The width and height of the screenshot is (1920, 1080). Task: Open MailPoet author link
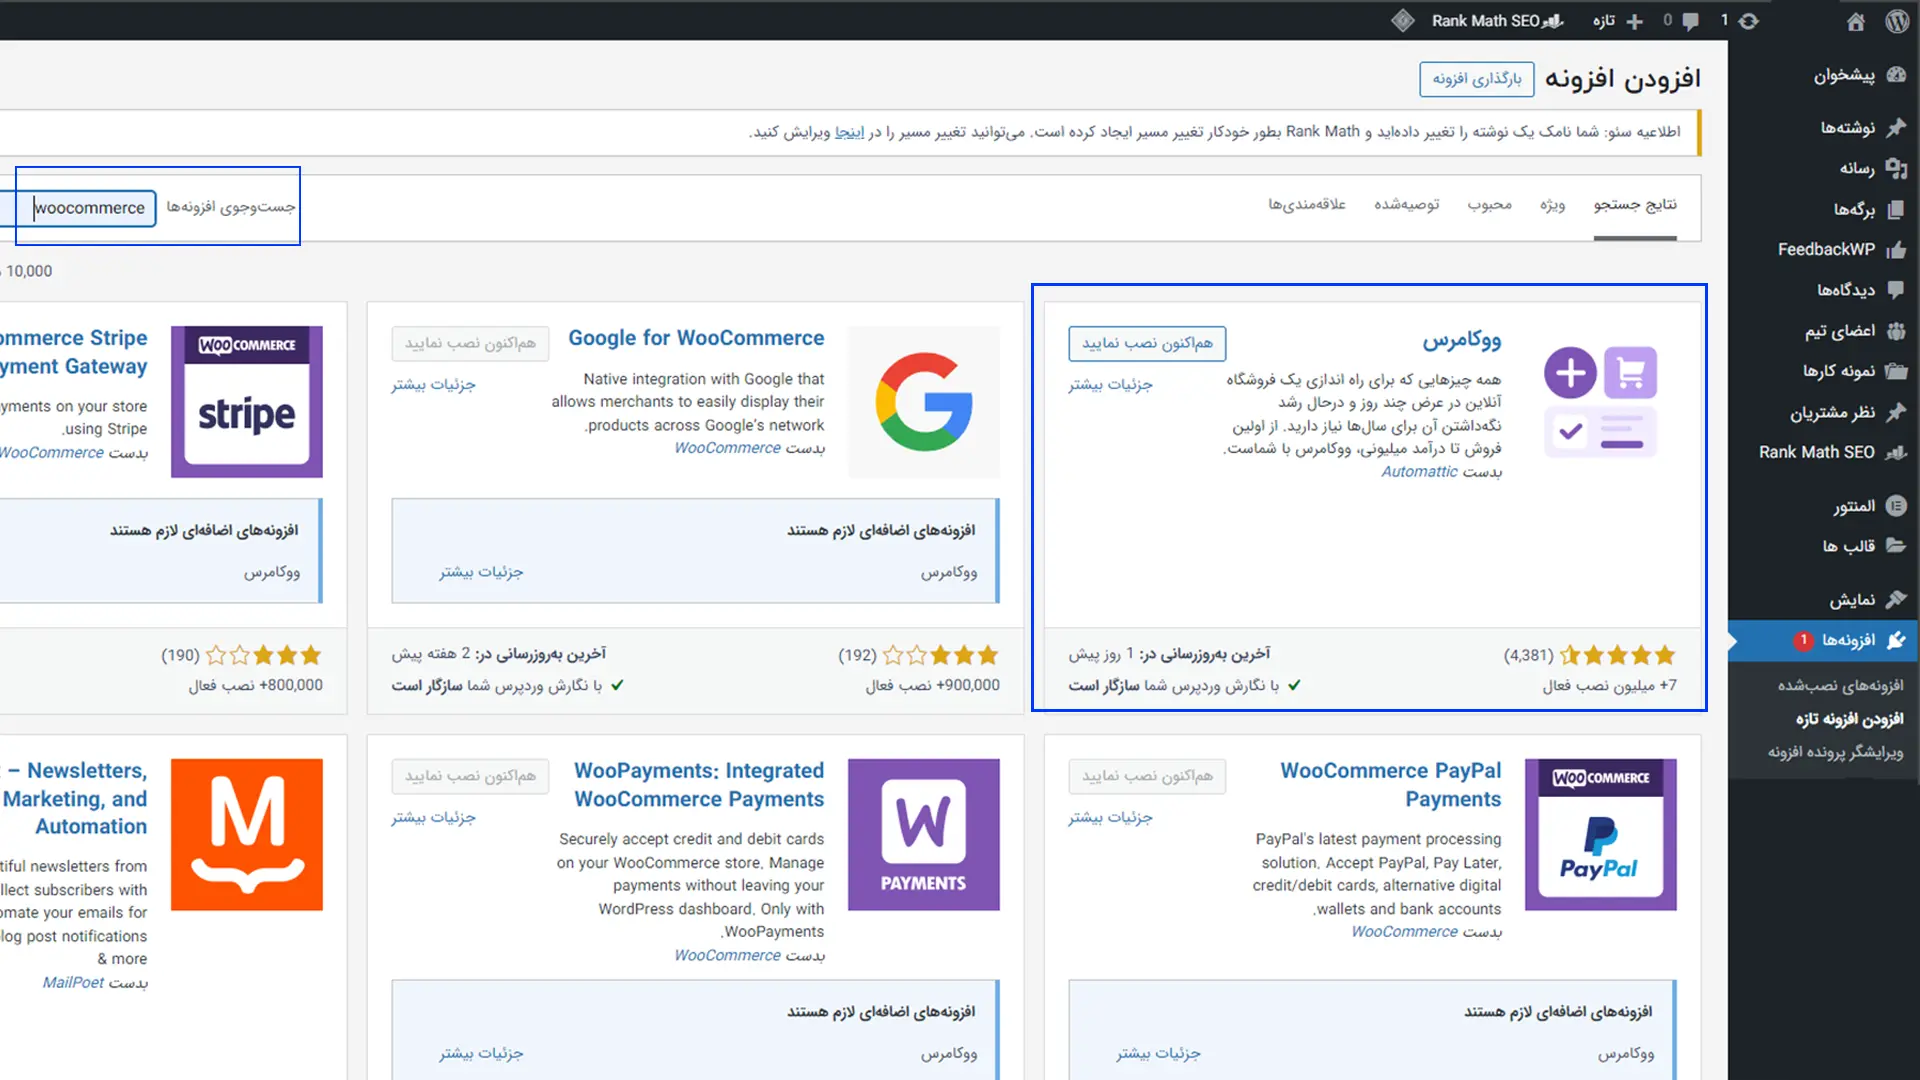coord(73,983)
